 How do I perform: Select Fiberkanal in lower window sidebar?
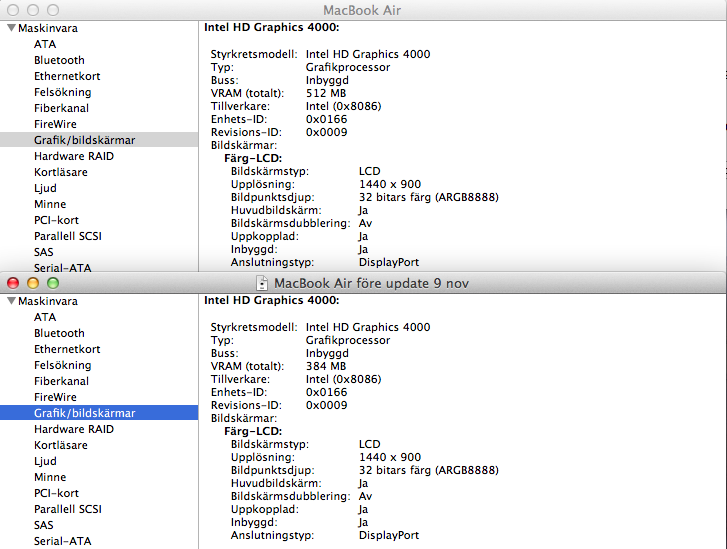tap(61, 381)
